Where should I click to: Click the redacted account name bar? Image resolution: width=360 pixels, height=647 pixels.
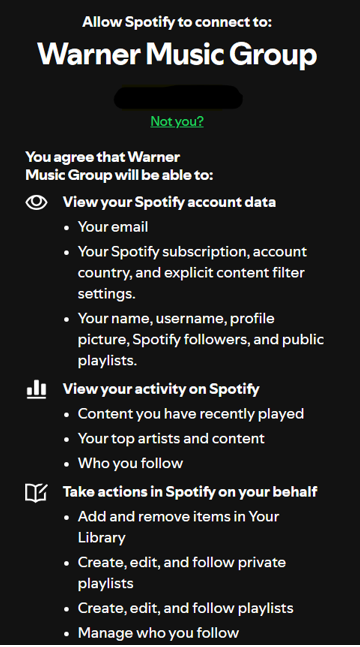tap(178, 97)
